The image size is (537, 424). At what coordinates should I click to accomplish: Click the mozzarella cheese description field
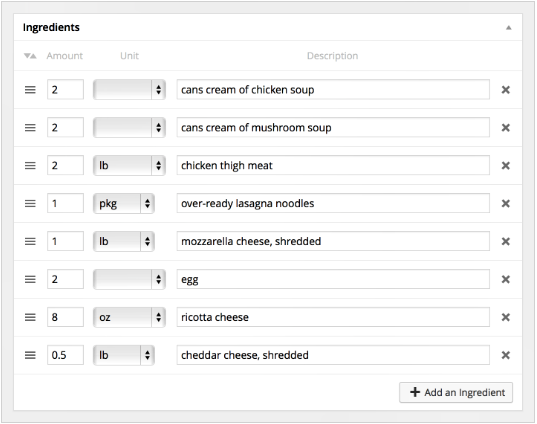[x=333, y=241]
